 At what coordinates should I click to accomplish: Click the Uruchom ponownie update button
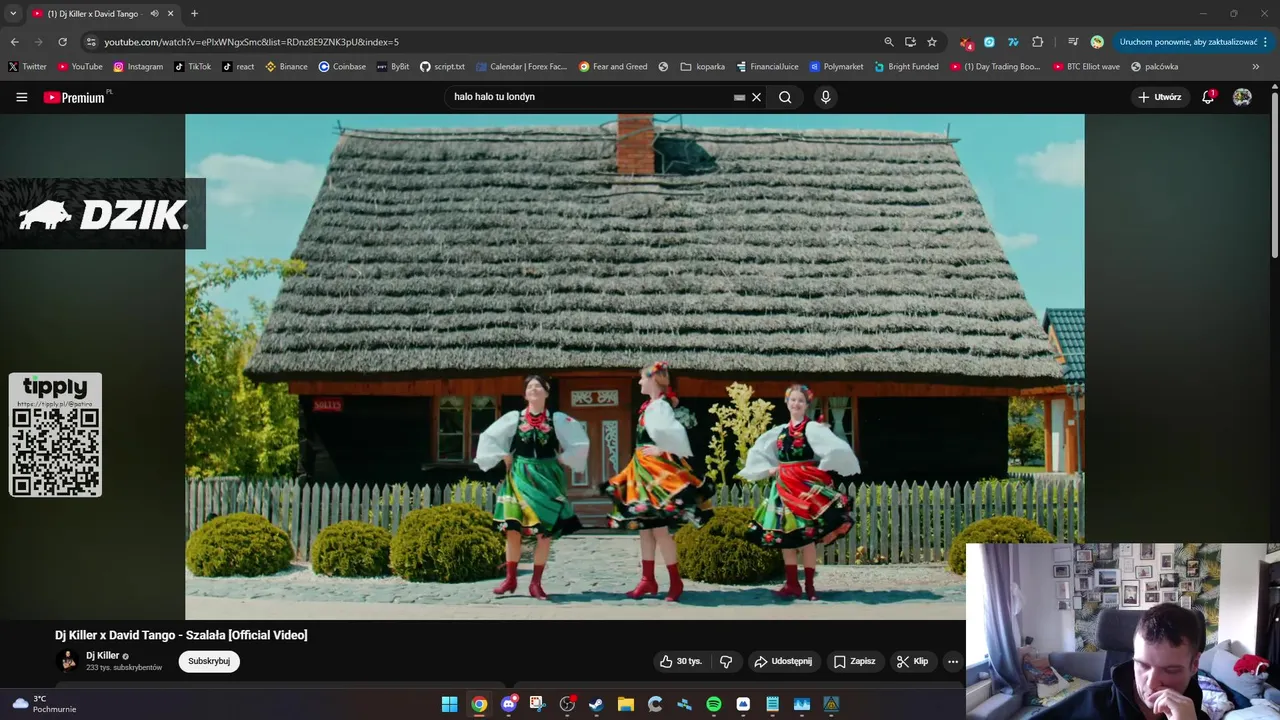coord(1194,42)
